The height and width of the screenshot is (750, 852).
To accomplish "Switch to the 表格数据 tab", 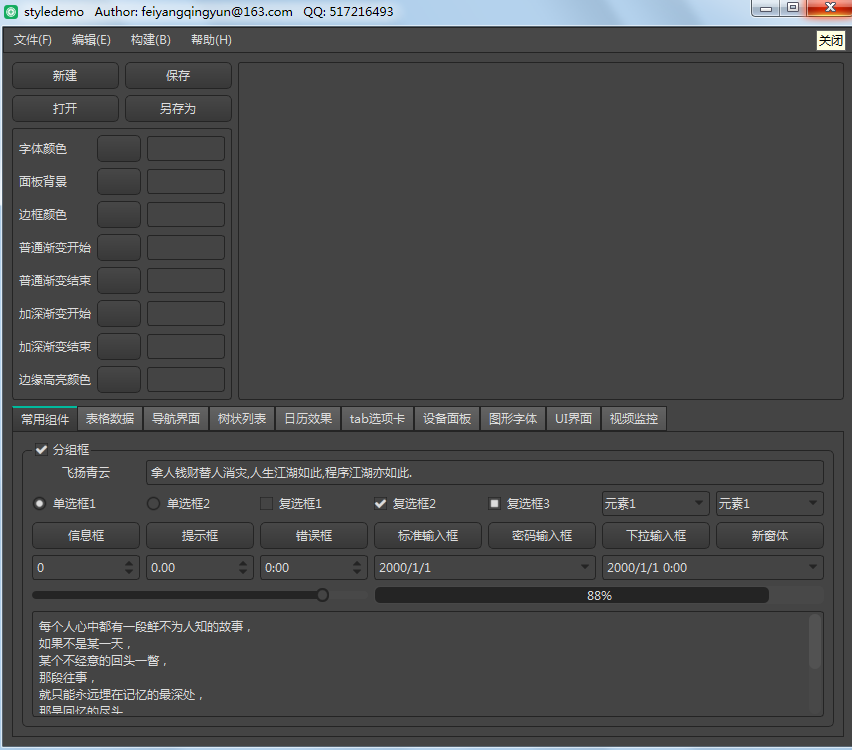I will [x=109, y=419].
